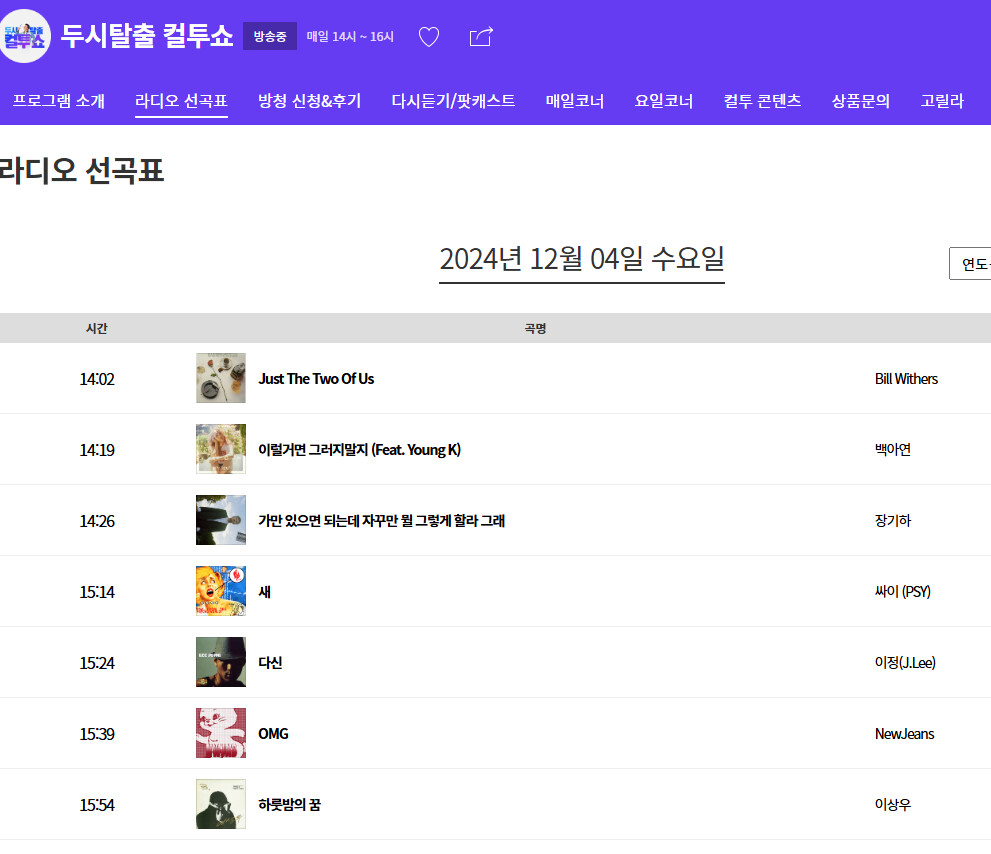Click the 곡명 column header
The height and width of the screenshot is (854, 991).
click(535, 328)
